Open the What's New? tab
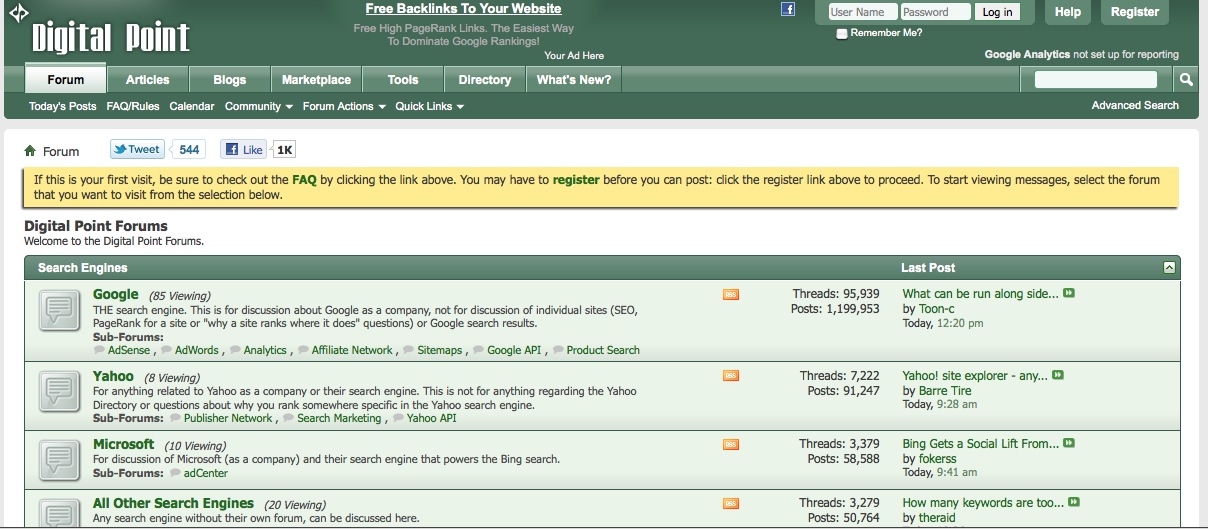This screenshot has height=529, width=1208. pyautogui.click(x=574, y=80)
